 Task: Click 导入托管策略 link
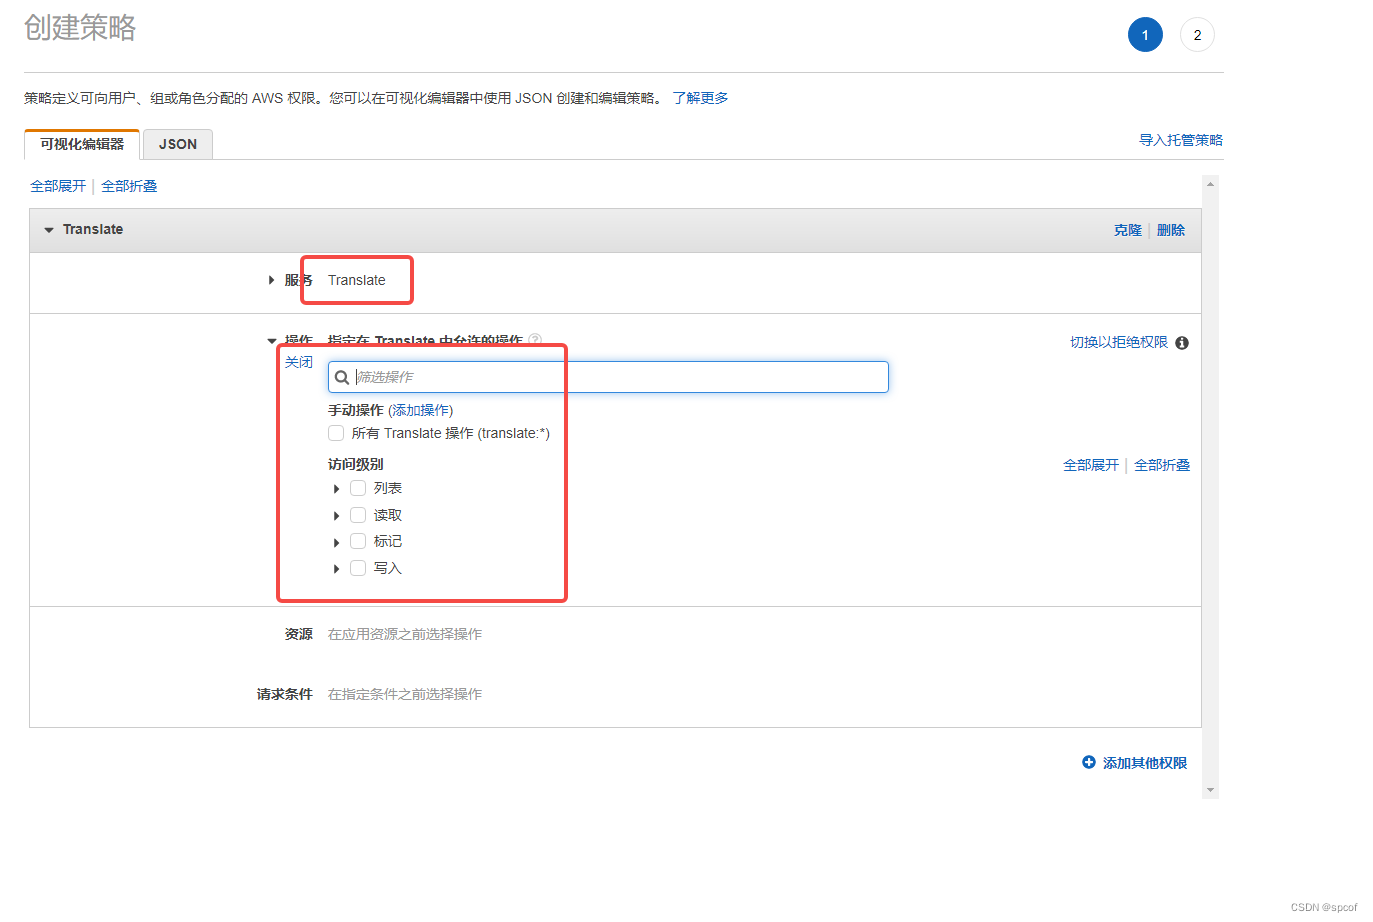[x=1181, y=140]
